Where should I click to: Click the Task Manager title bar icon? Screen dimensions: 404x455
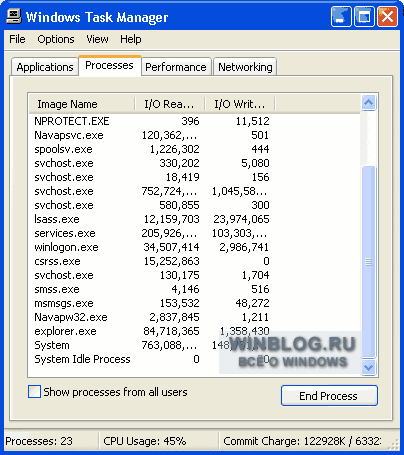(x=14, y=16)
